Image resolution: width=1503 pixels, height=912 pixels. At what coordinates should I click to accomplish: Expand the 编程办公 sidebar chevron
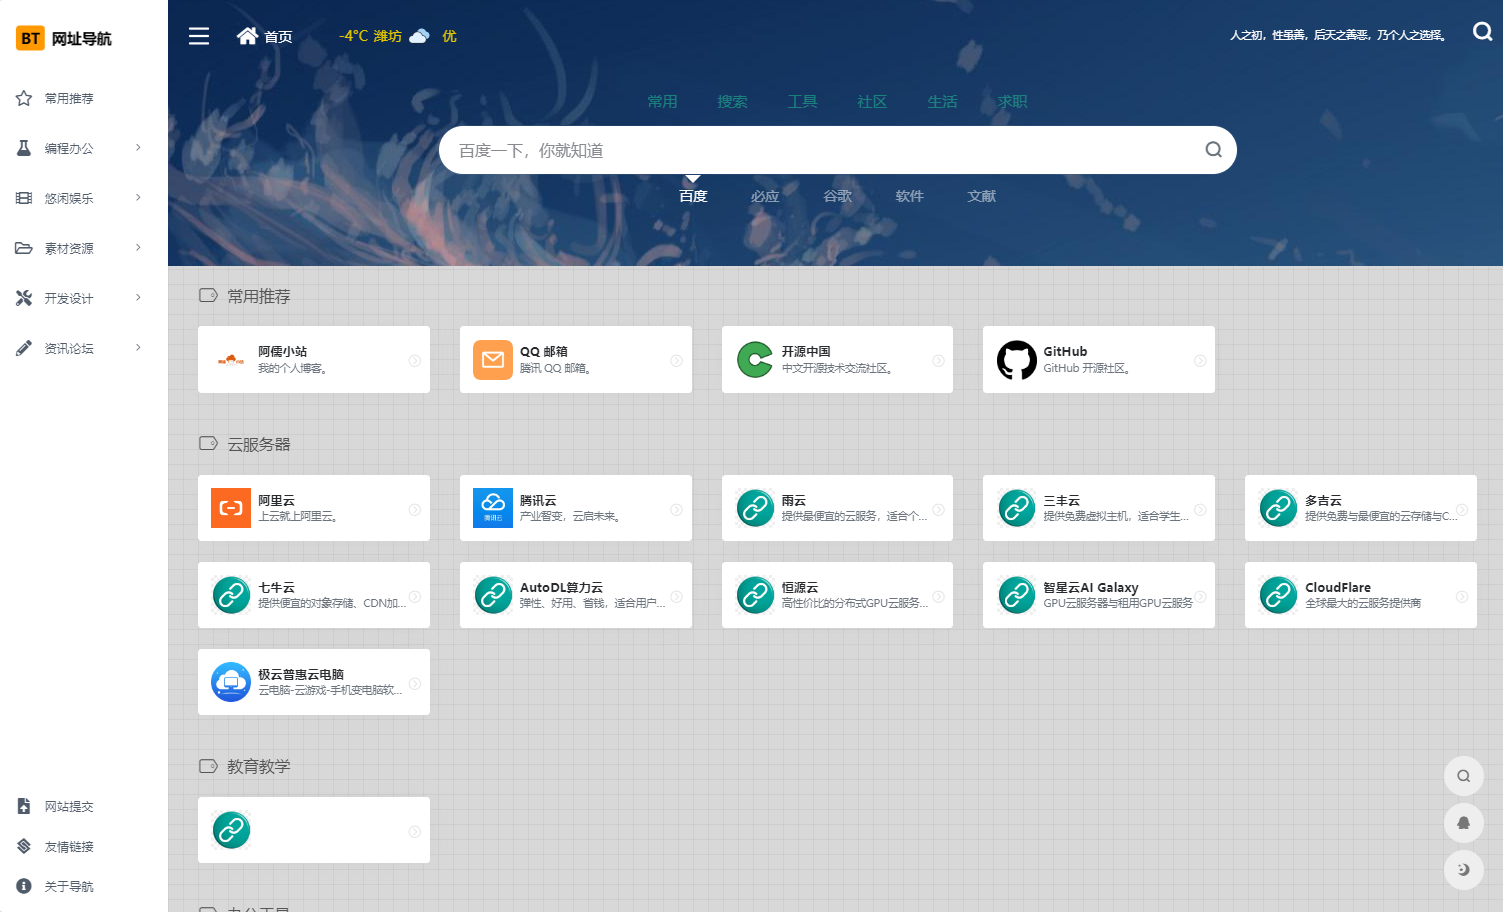[138, 148]
